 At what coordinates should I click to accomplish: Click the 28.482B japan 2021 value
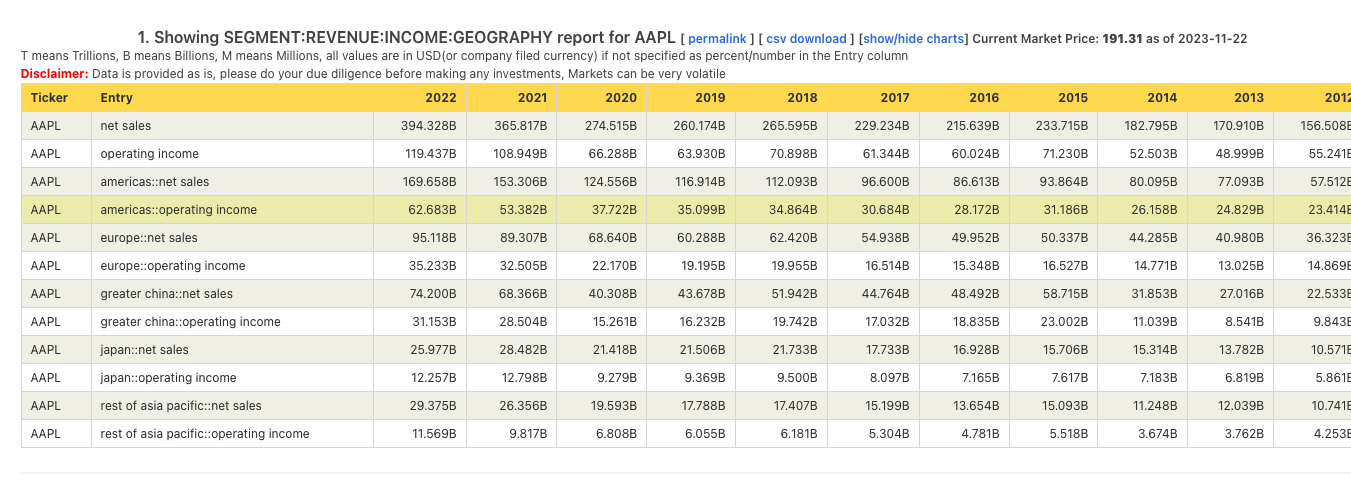point(524,350)
